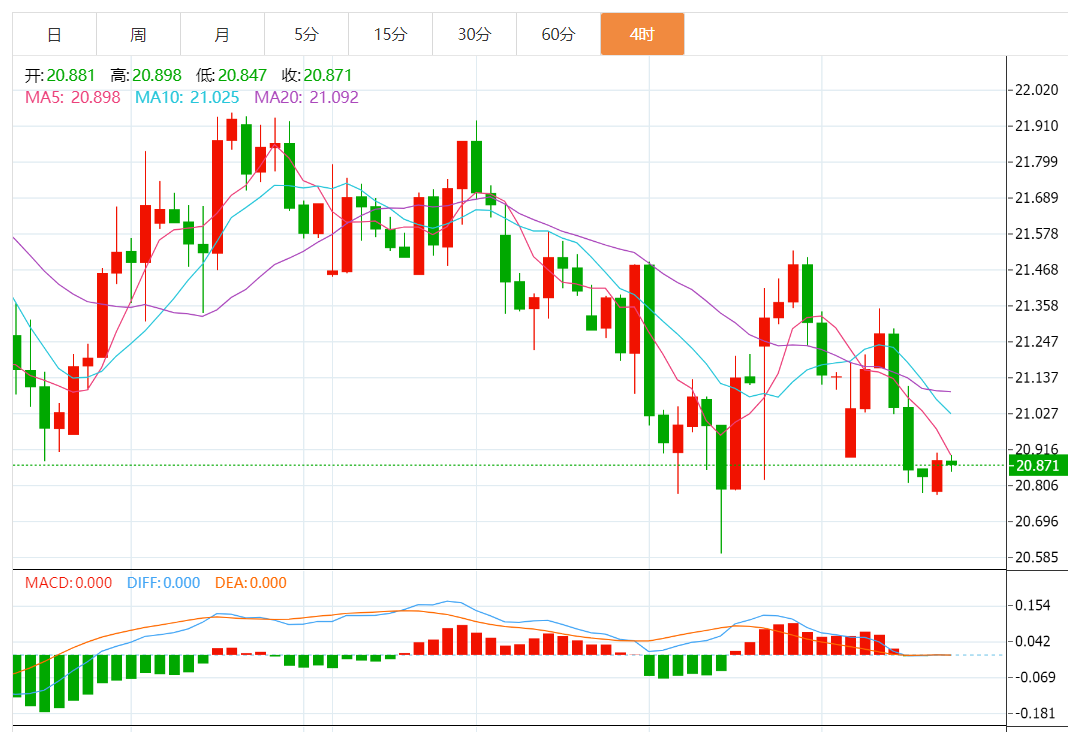
Task: Click the 21.027 price axis label
Action: click(x=1037, y=414)
